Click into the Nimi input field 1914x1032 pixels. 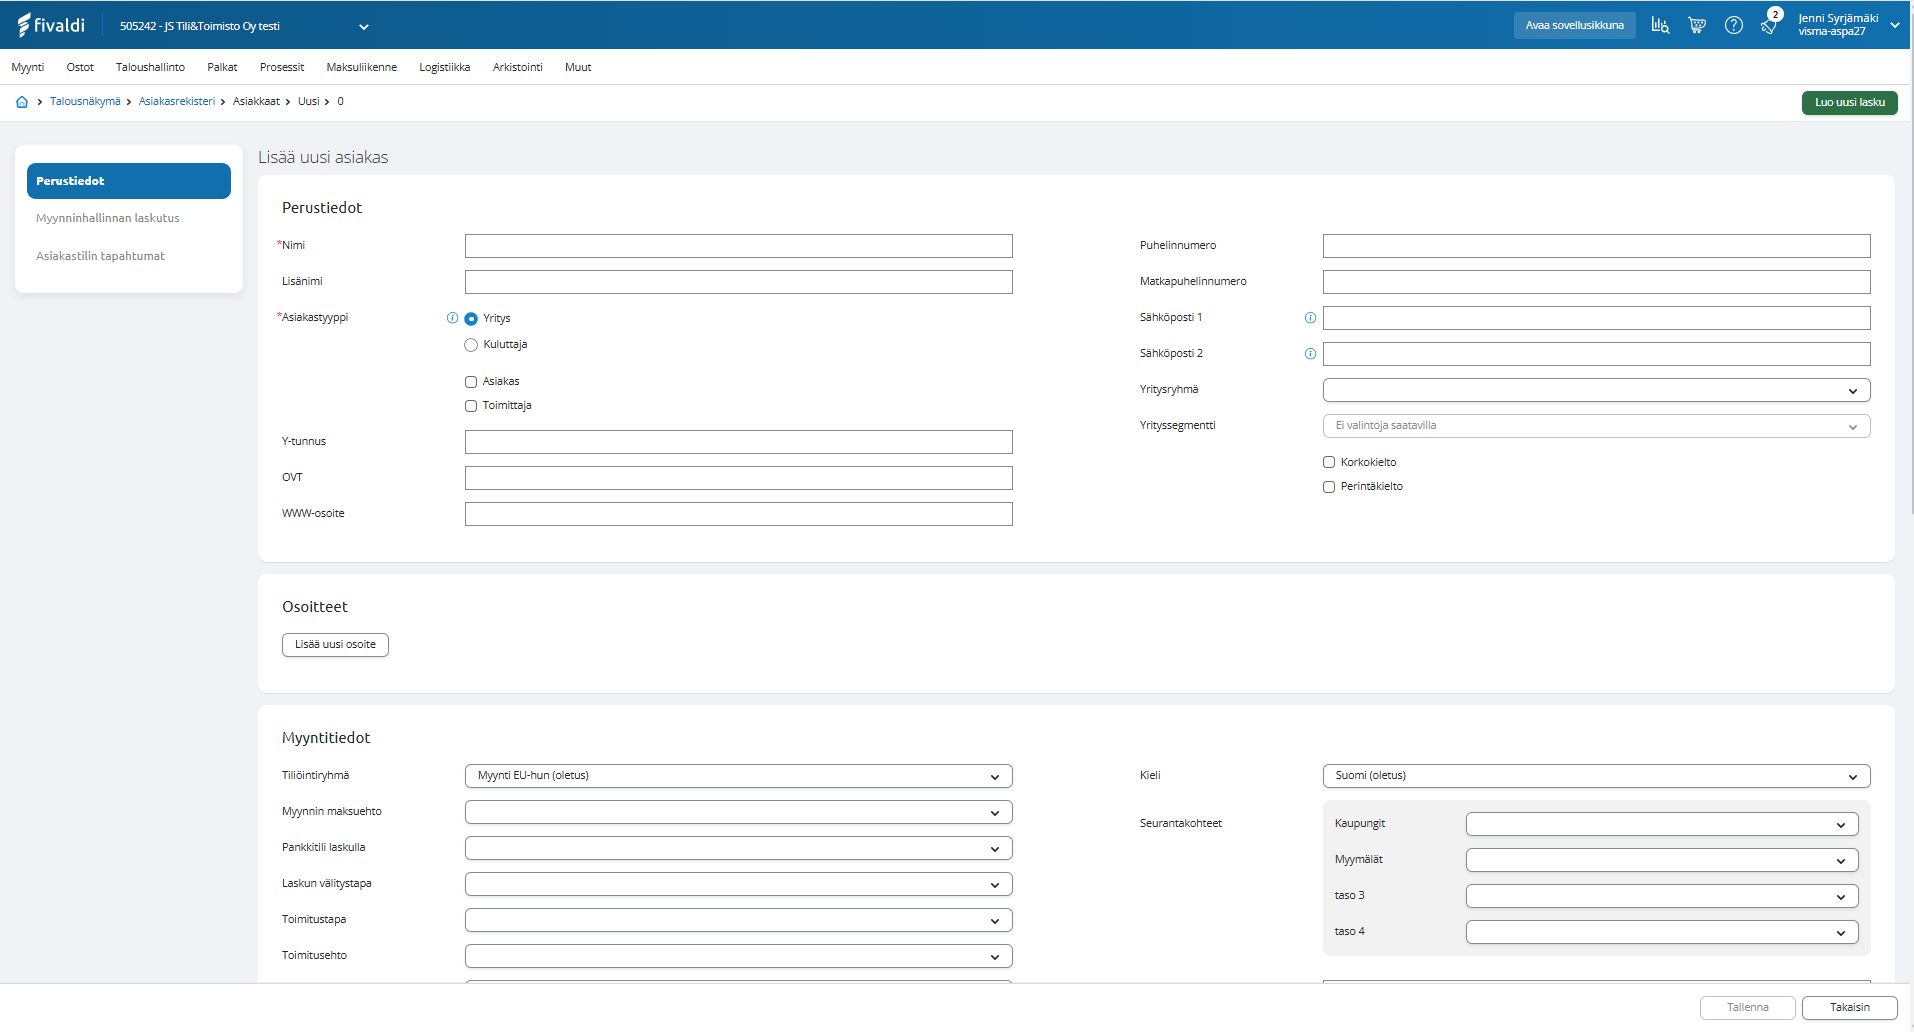pos(738,246)
